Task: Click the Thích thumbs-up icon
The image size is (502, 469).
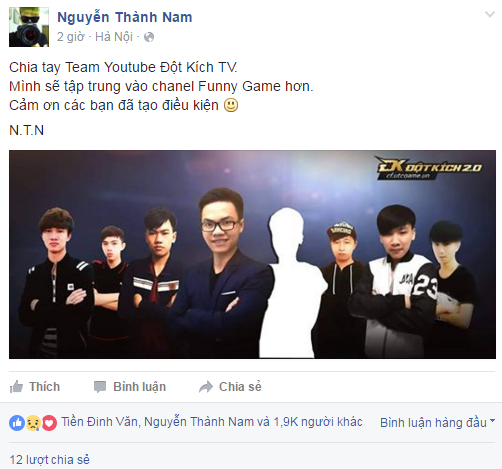Action: pyautogui.click(x=16, y=387)
